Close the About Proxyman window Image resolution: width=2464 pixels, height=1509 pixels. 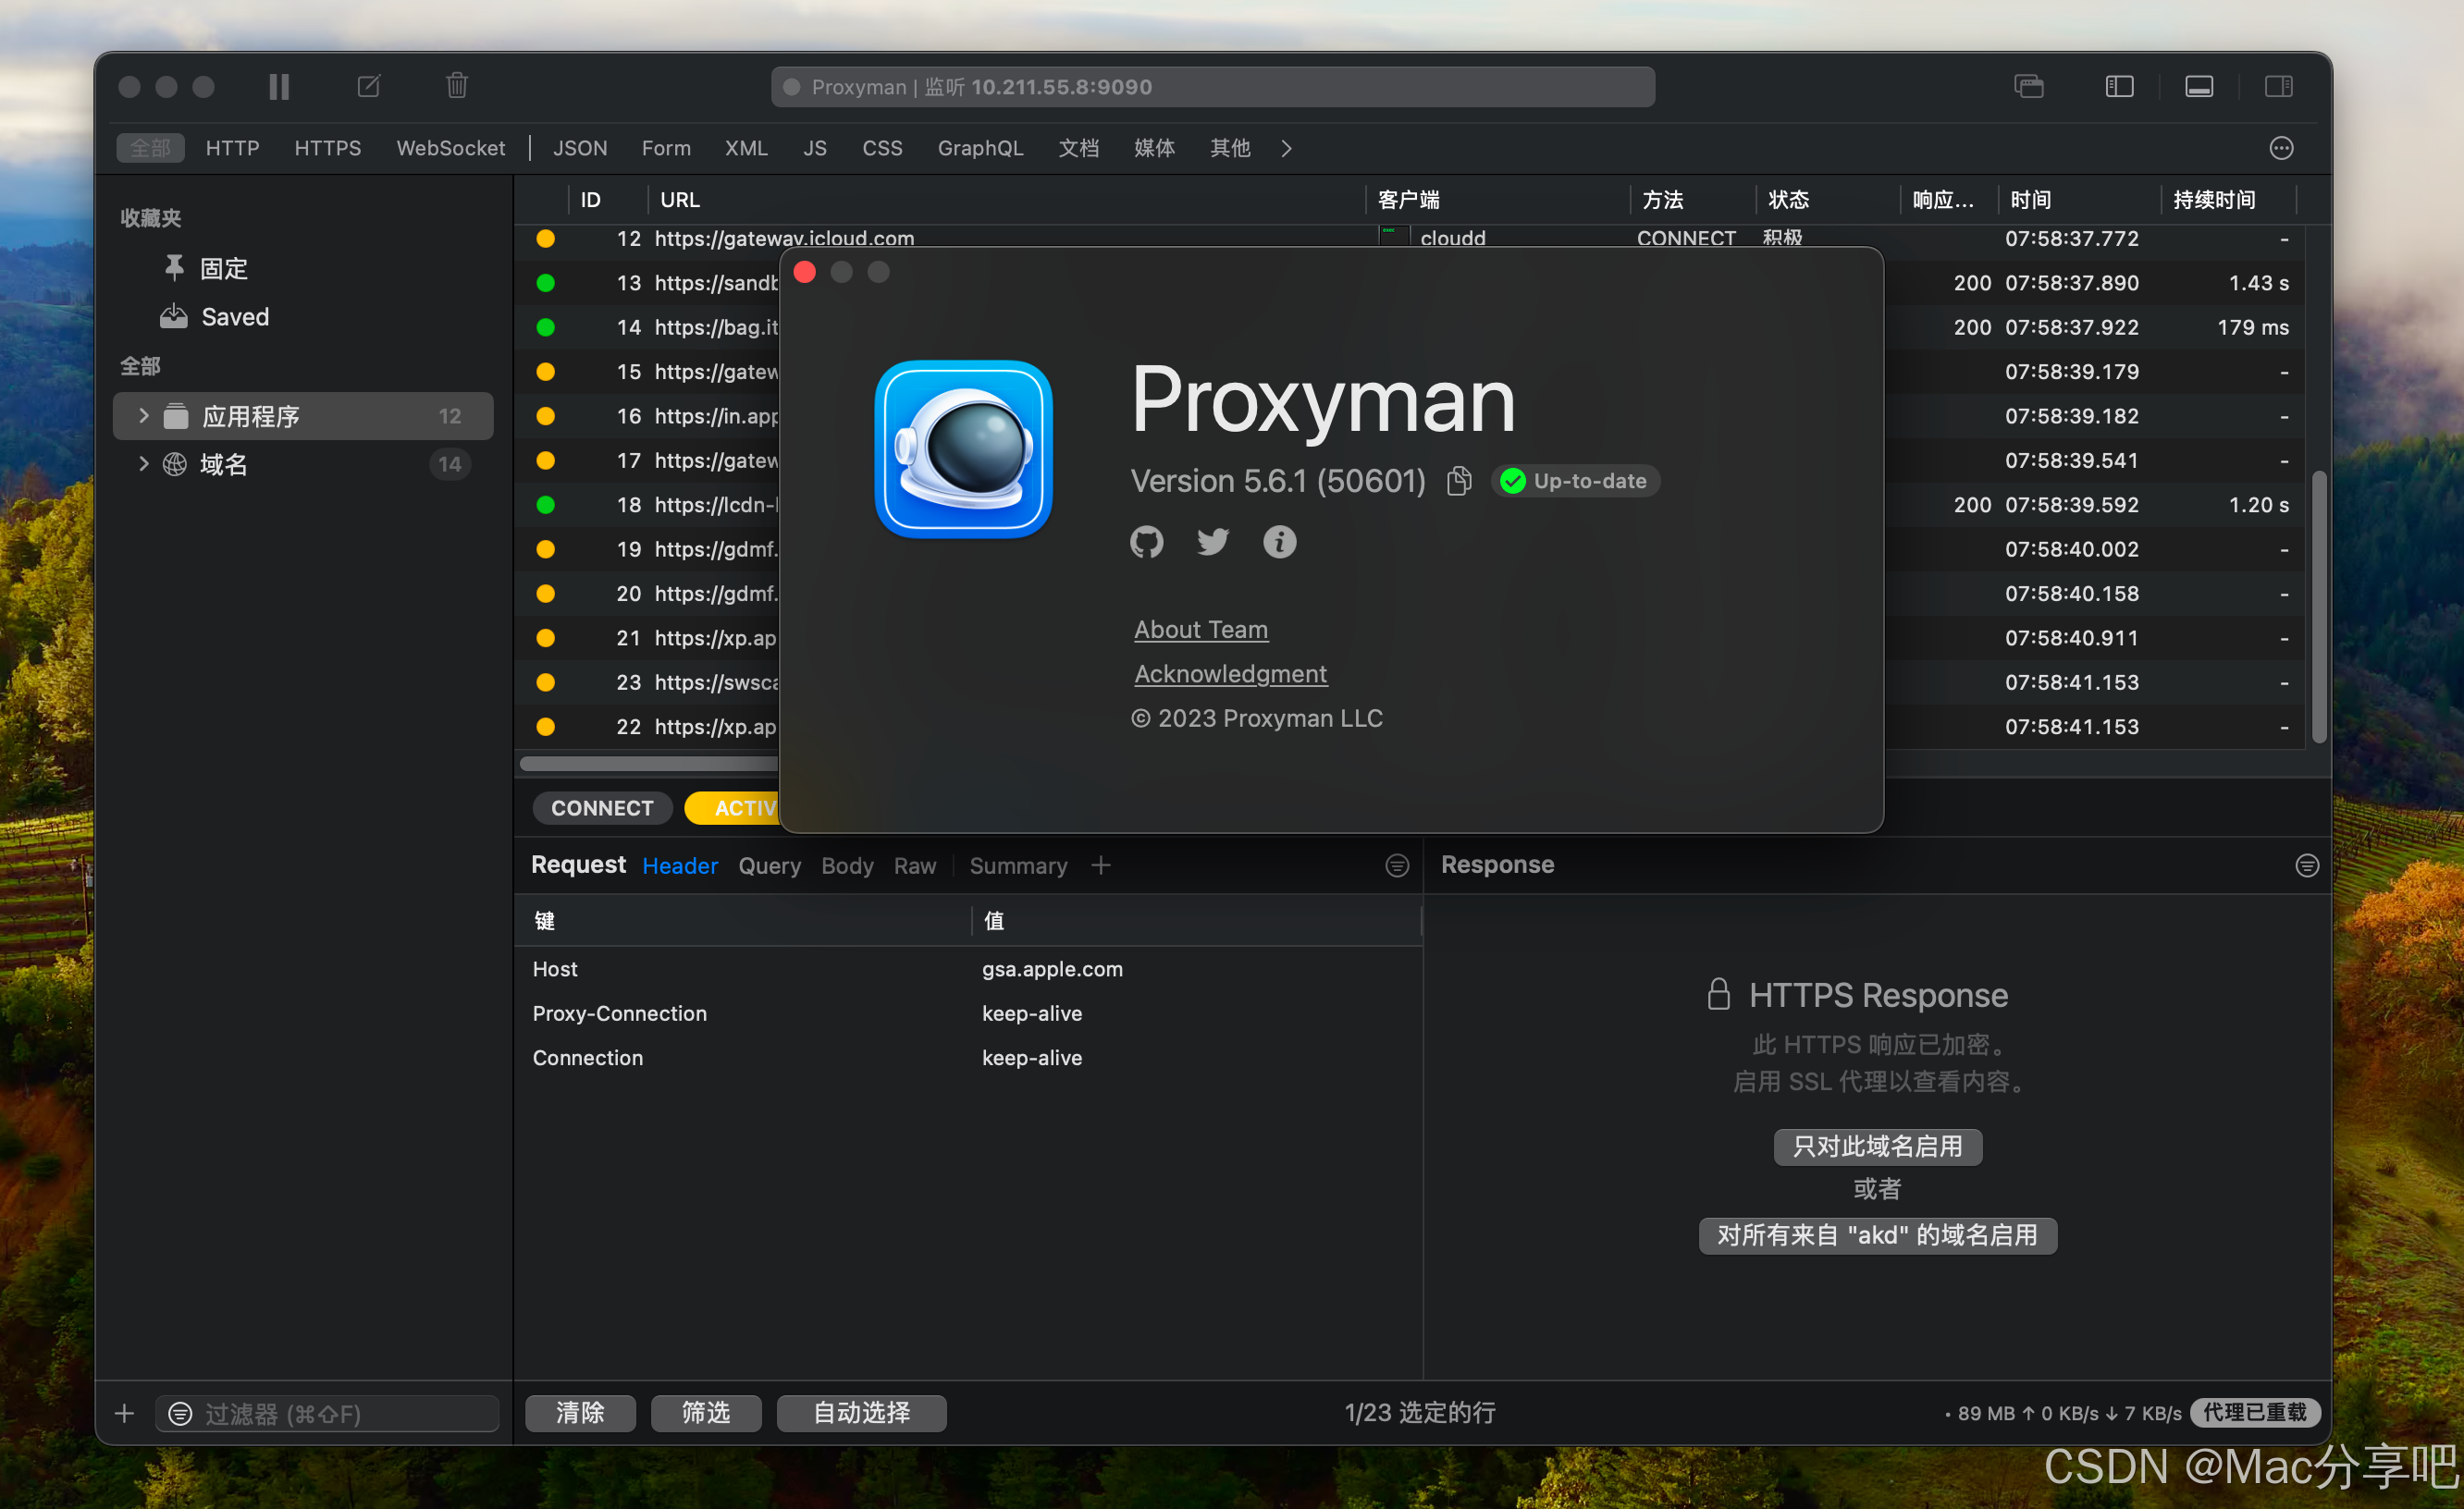(805, 272)
